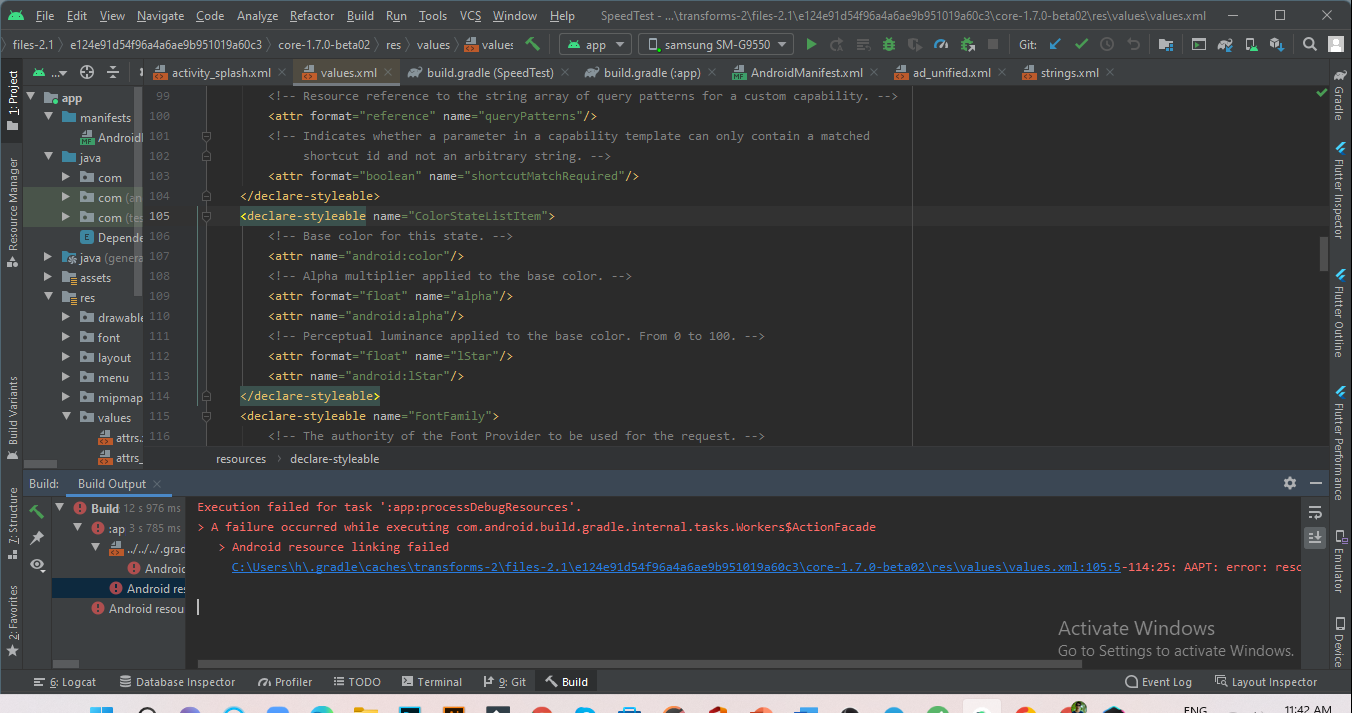
Task: Run the app with green play button
Action: [x=811, y=44]
